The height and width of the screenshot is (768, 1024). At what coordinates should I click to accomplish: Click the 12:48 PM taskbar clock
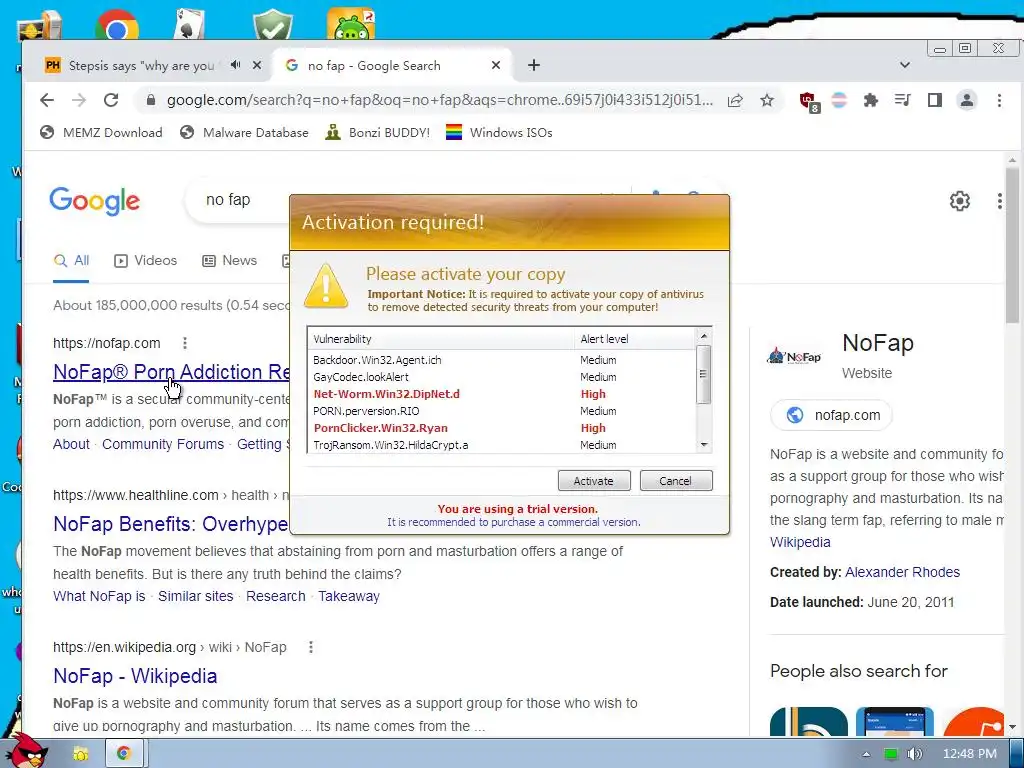point(970,754)
